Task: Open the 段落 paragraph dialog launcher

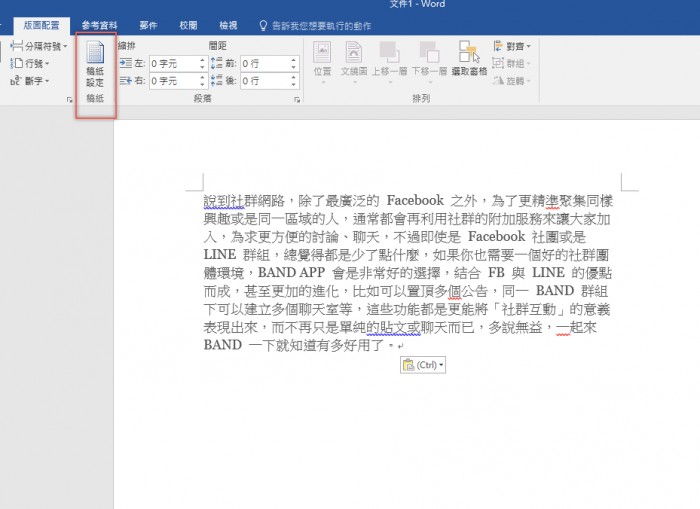Action: (x=297, y=101)
